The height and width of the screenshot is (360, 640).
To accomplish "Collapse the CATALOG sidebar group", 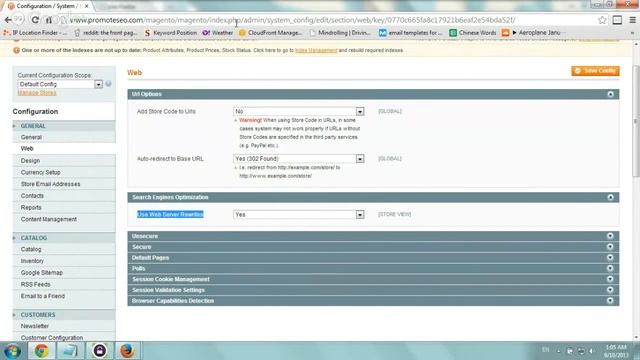I will (x=64, y=238).
